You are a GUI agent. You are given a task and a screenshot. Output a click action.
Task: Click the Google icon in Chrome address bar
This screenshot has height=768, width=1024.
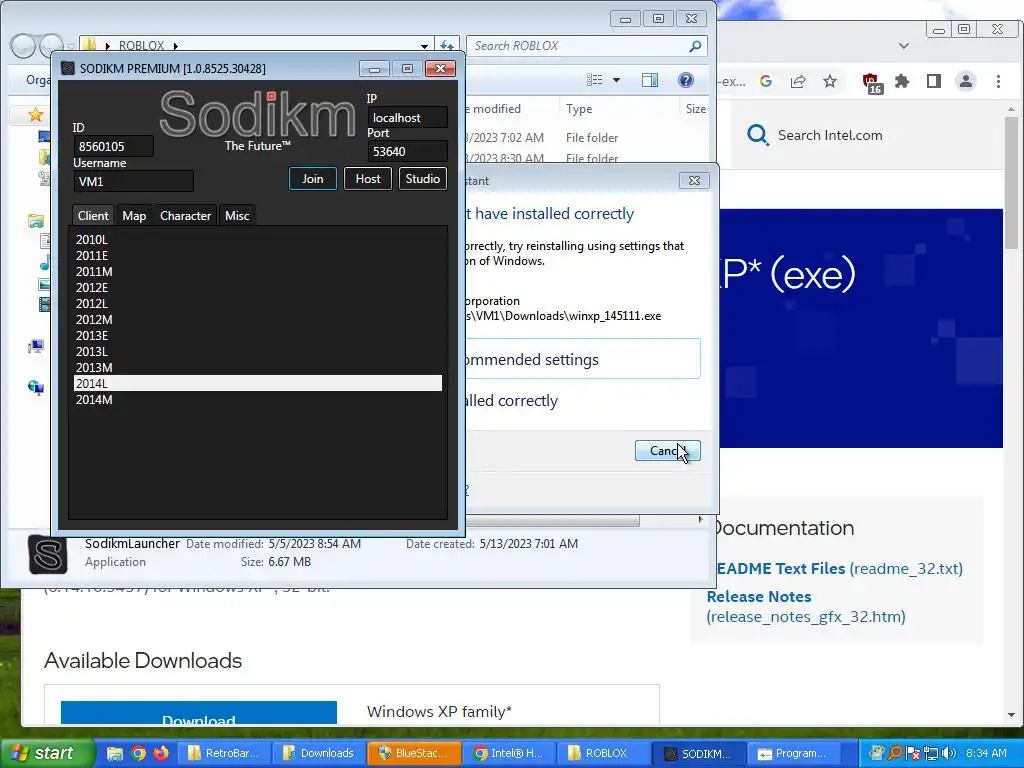coord(766,81)
